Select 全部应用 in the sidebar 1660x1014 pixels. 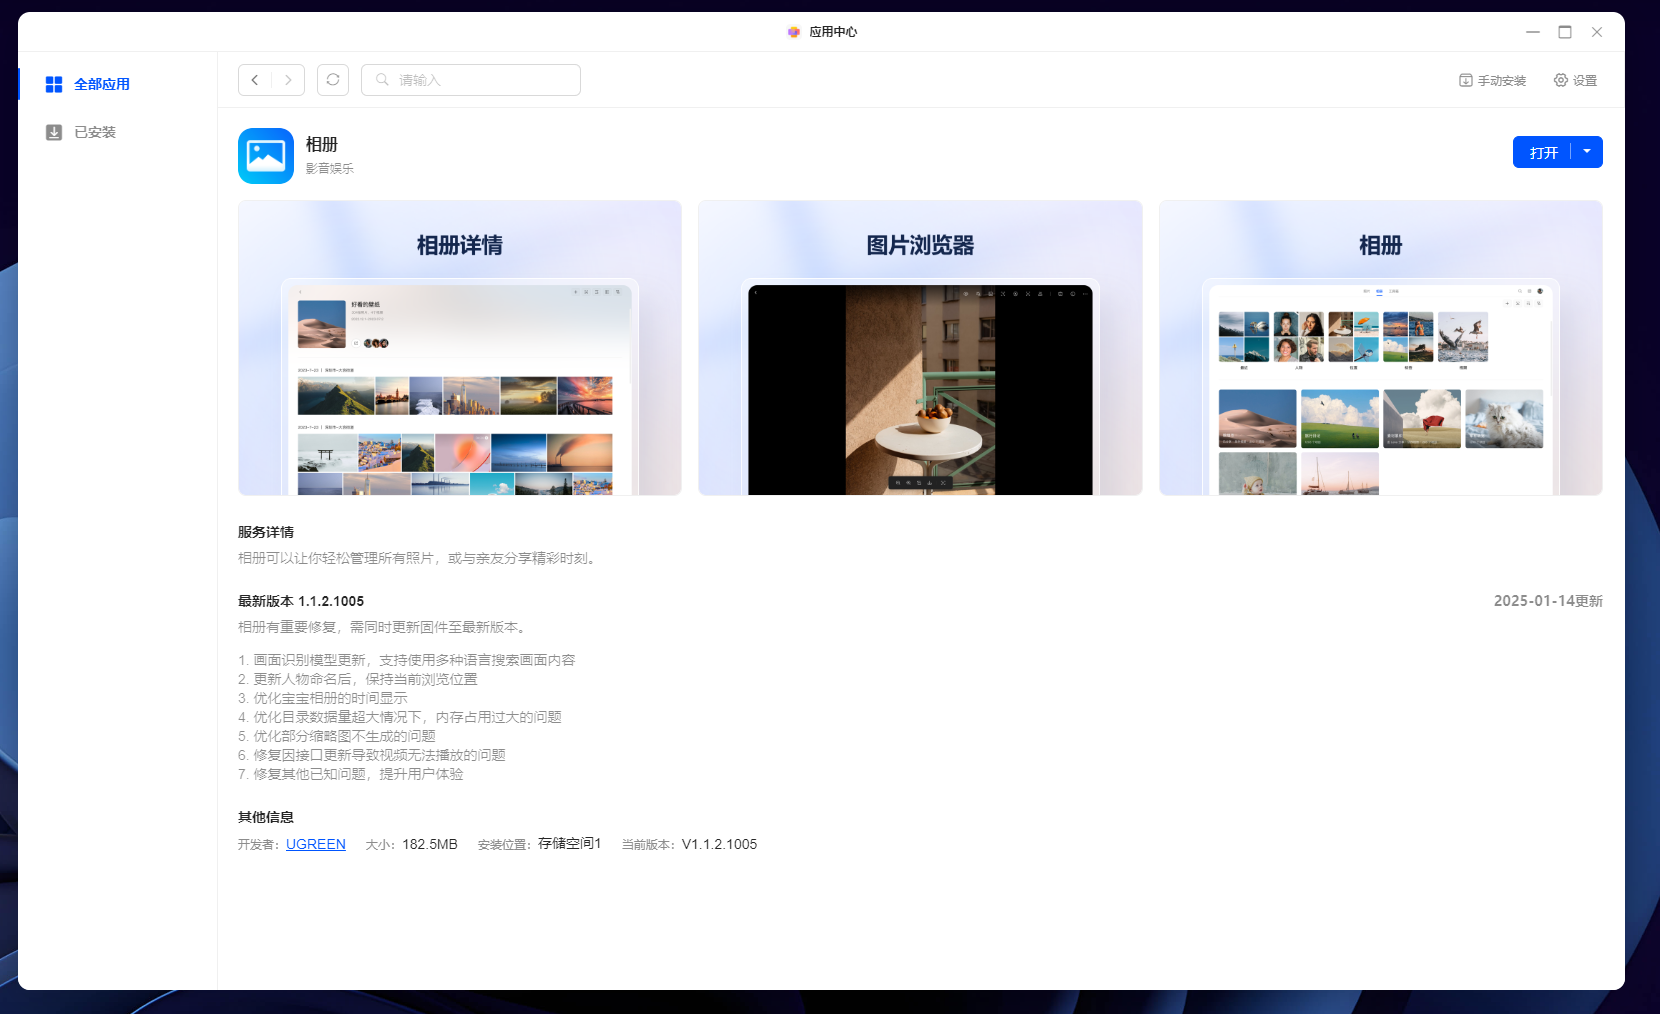pyautogui.click(x=101, y=84)
